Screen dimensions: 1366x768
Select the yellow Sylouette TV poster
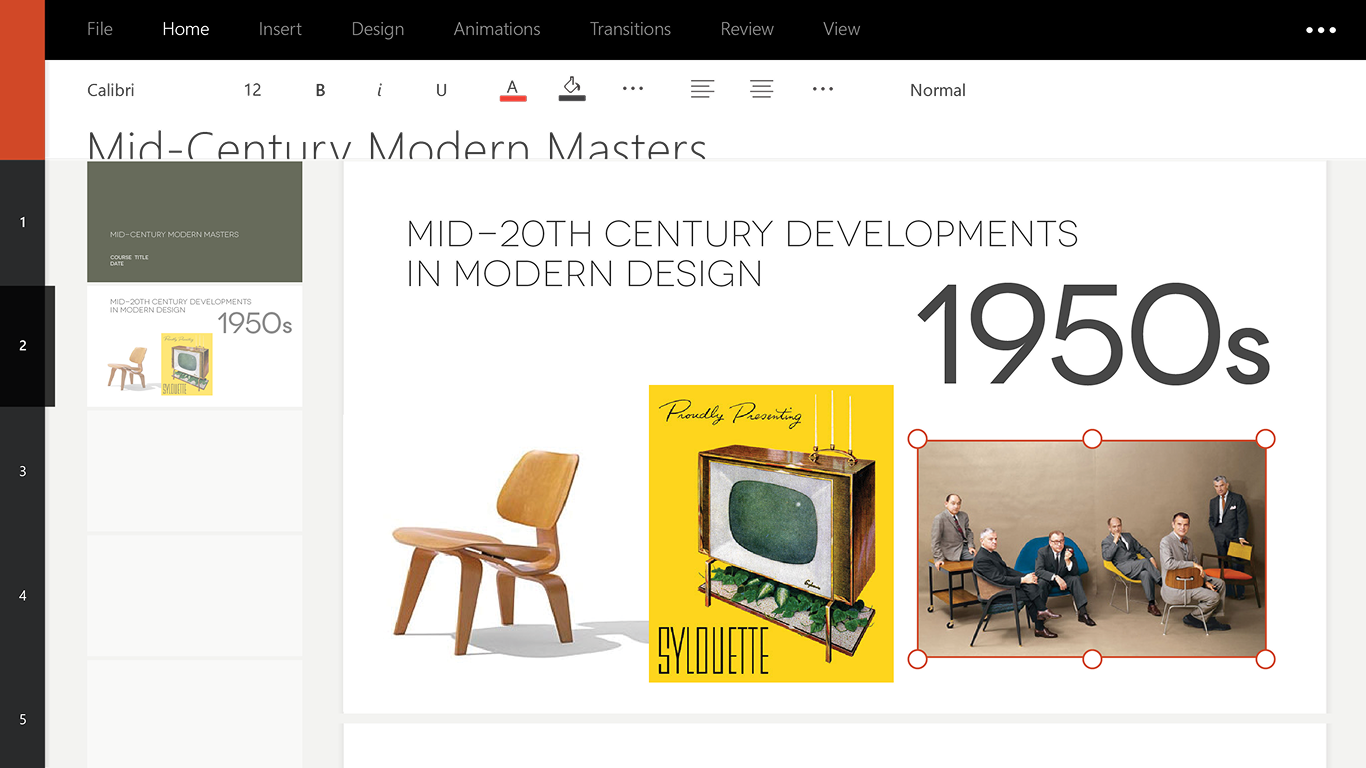click(771, 533)
